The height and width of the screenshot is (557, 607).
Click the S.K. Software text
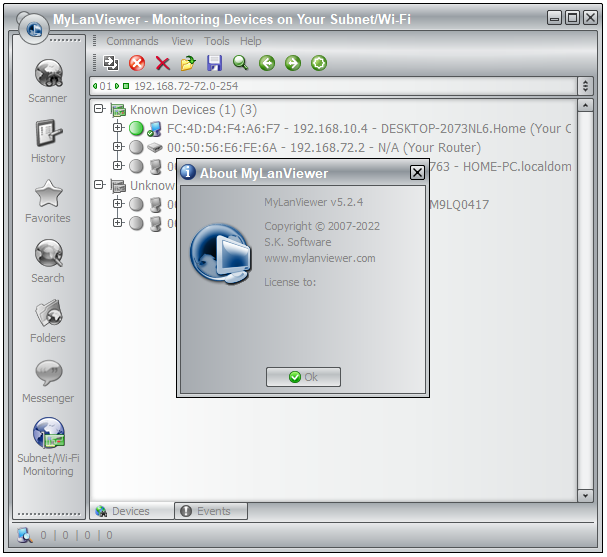pos(298,242)
